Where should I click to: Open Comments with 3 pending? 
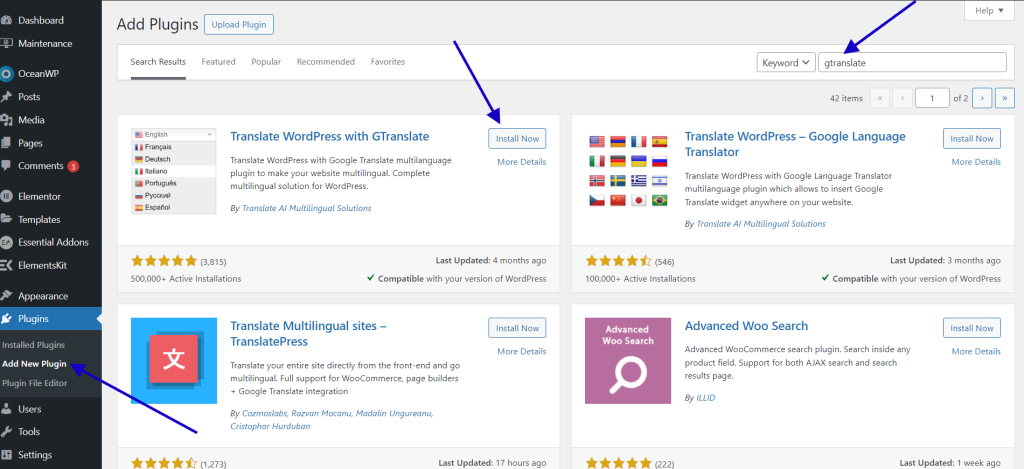tap(49, 166)
